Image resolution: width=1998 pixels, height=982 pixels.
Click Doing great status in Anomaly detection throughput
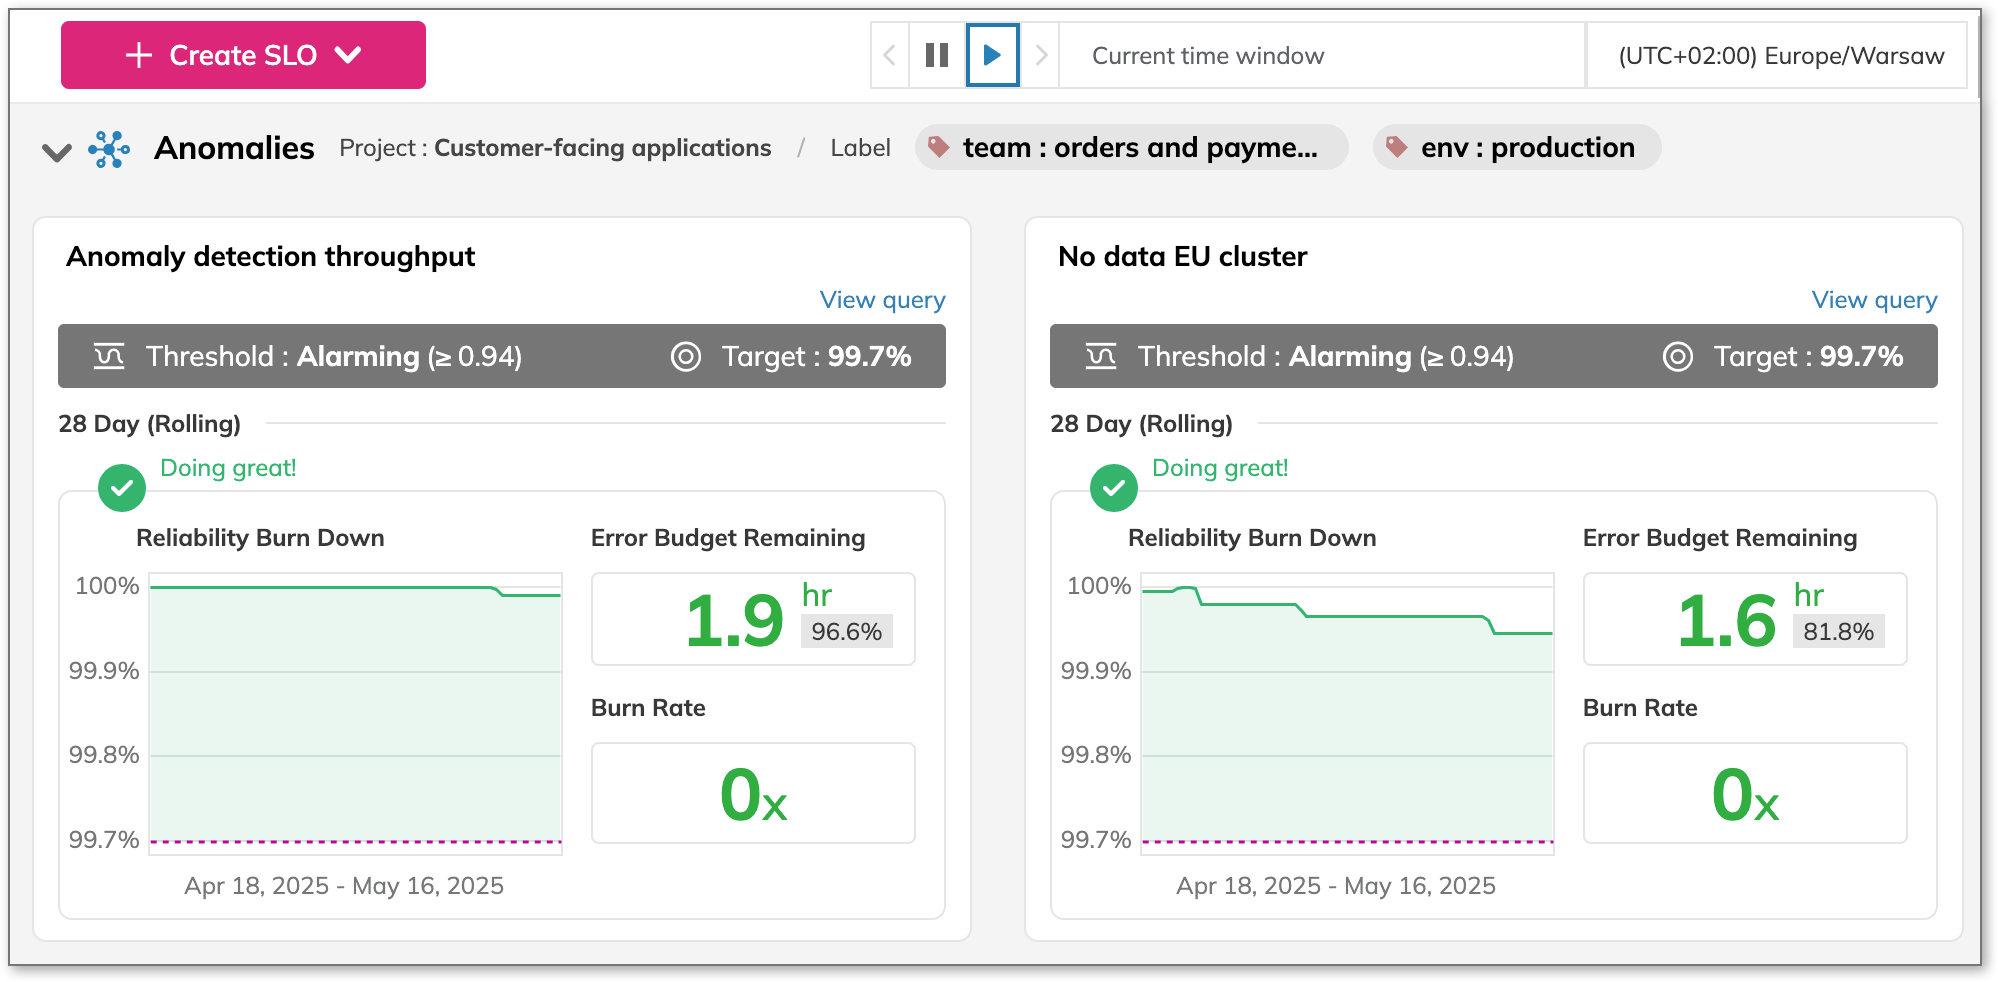pyautogui.click(x=228, y=468)
